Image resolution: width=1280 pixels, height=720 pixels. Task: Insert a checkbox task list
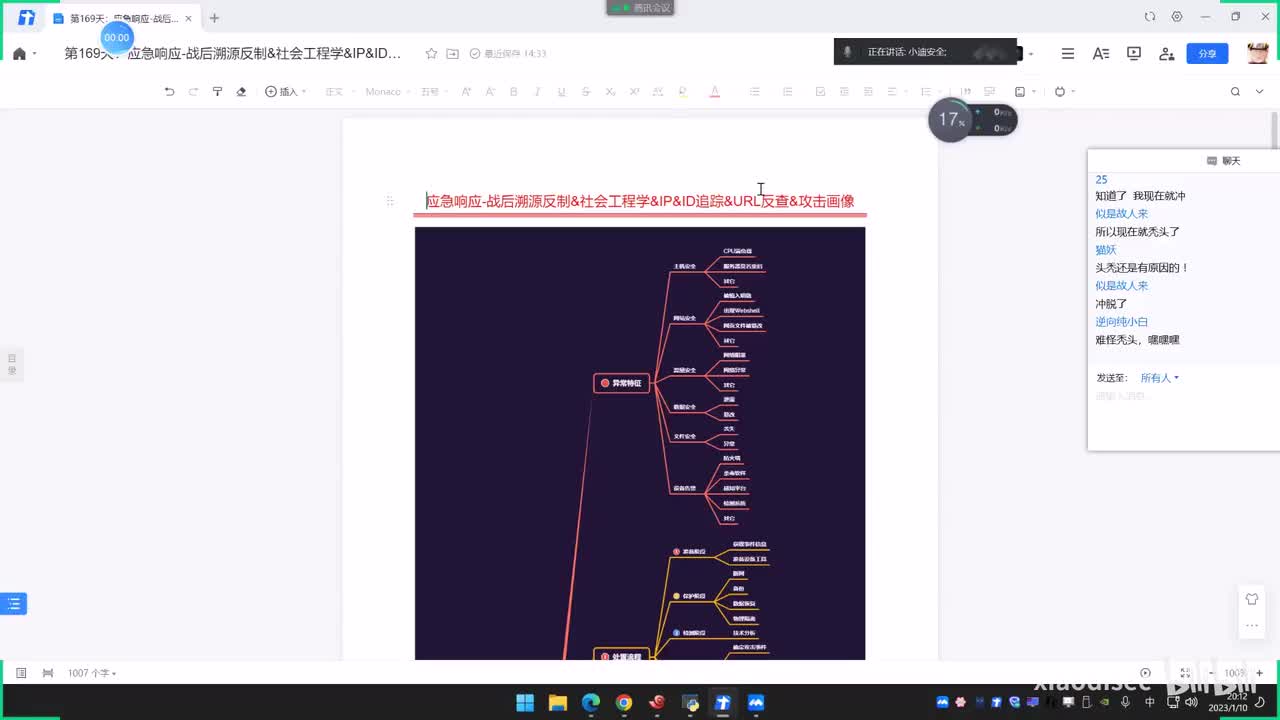821,92
